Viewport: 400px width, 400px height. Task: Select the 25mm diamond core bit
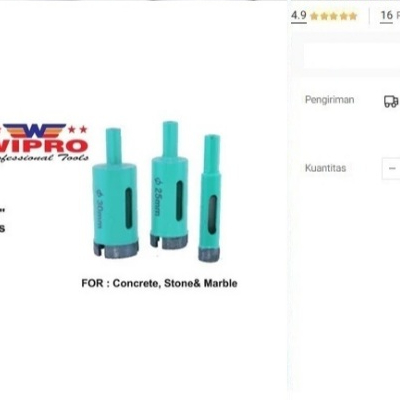[x=169, y=186]
